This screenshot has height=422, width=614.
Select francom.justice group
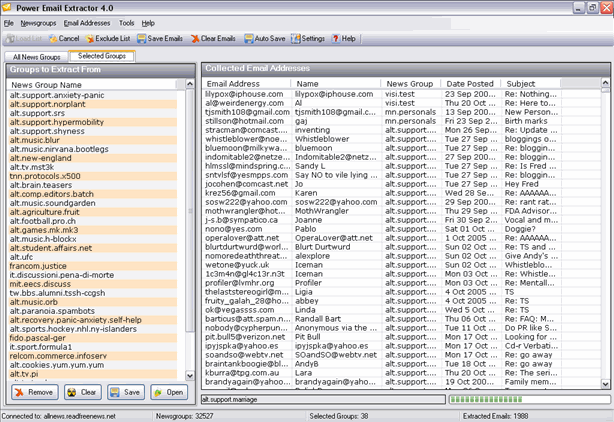(92, 266)
